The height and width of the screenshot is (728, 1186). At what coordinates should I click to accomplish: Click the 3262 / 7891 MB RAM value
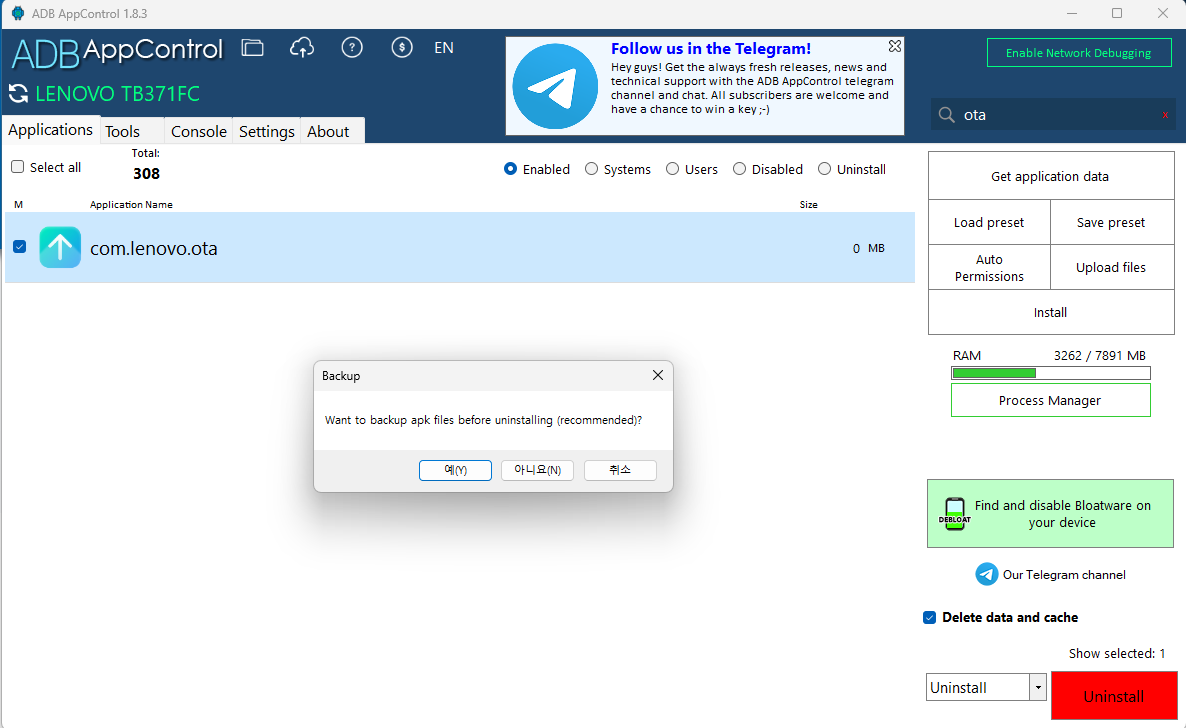click(x=1099, y=356)
